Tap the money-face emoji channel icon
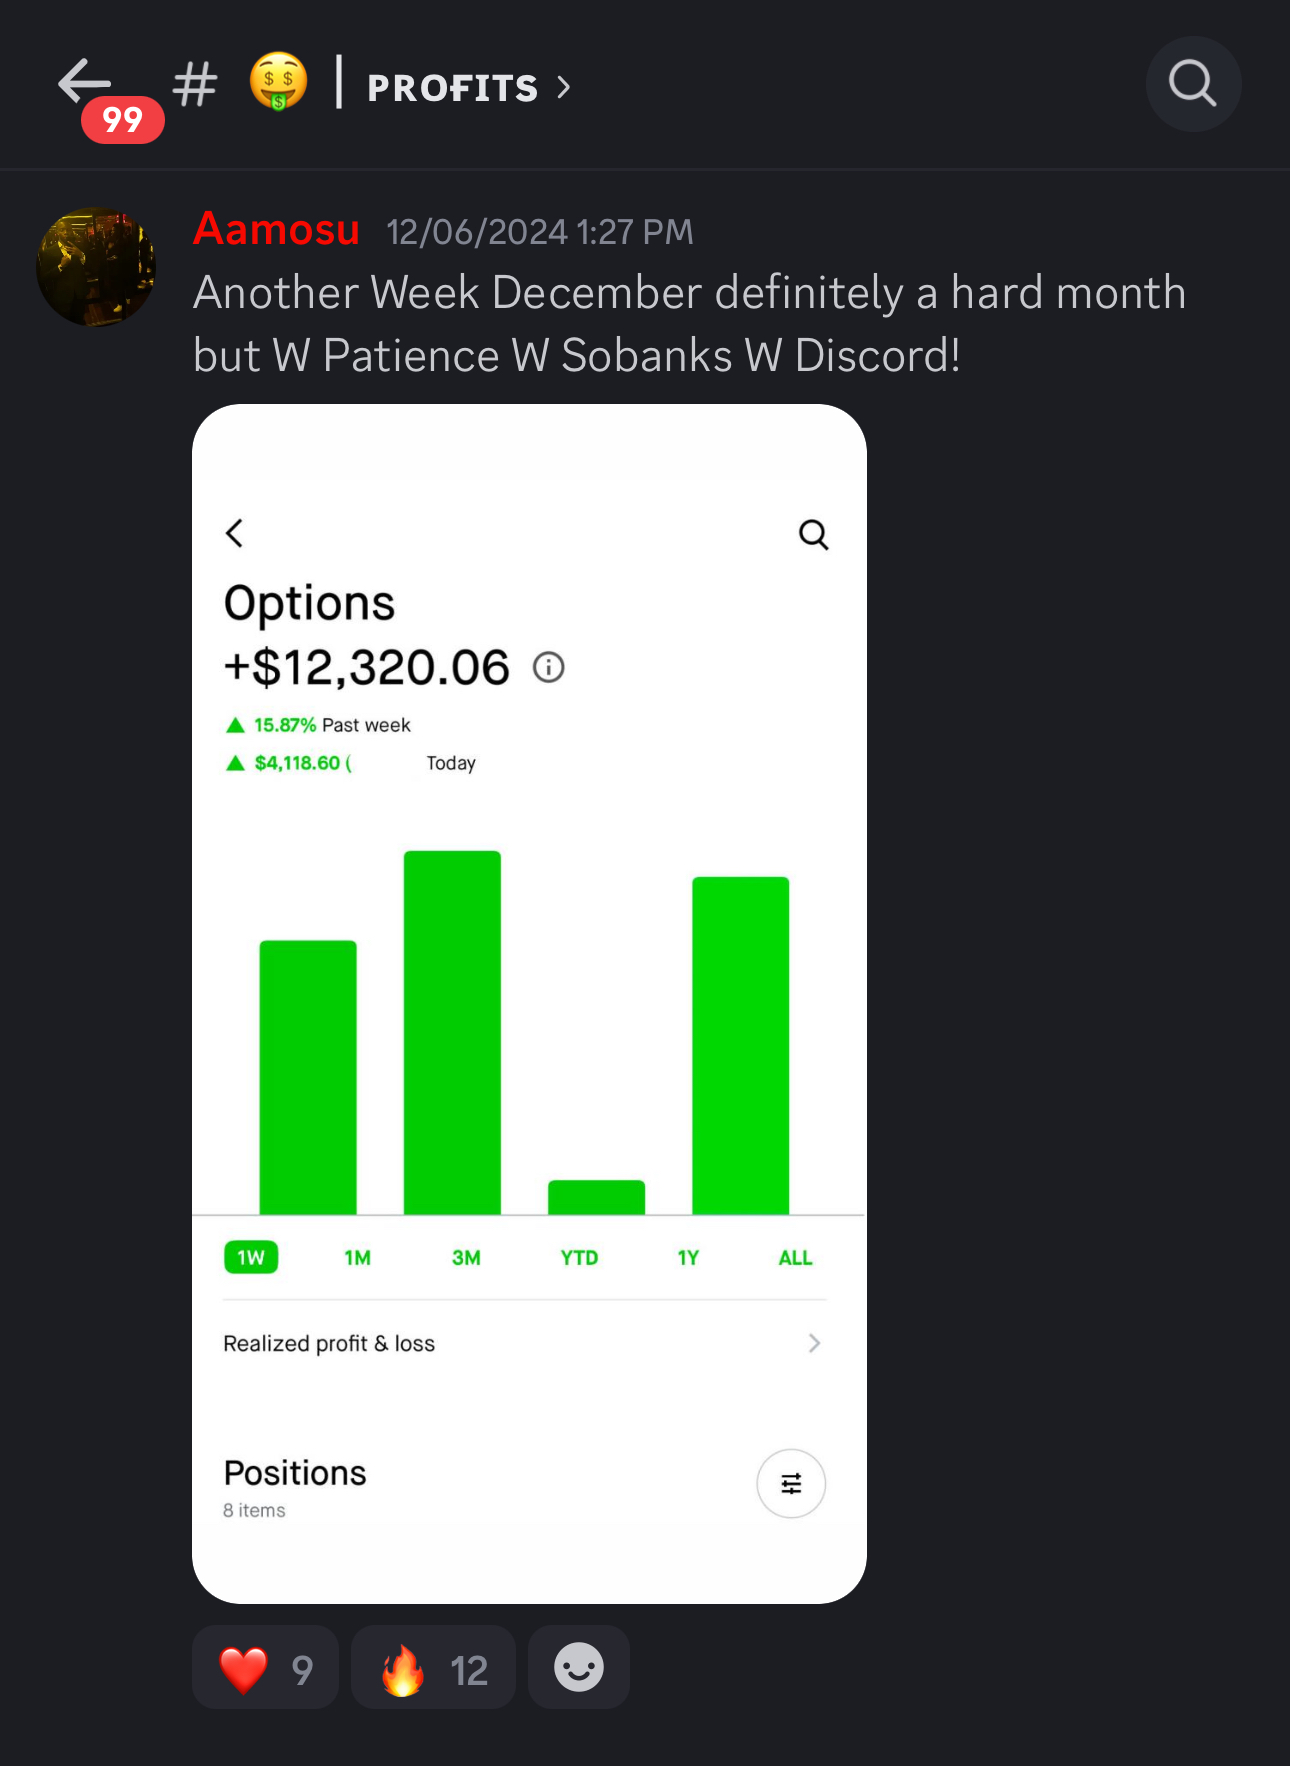 point(278,82)
